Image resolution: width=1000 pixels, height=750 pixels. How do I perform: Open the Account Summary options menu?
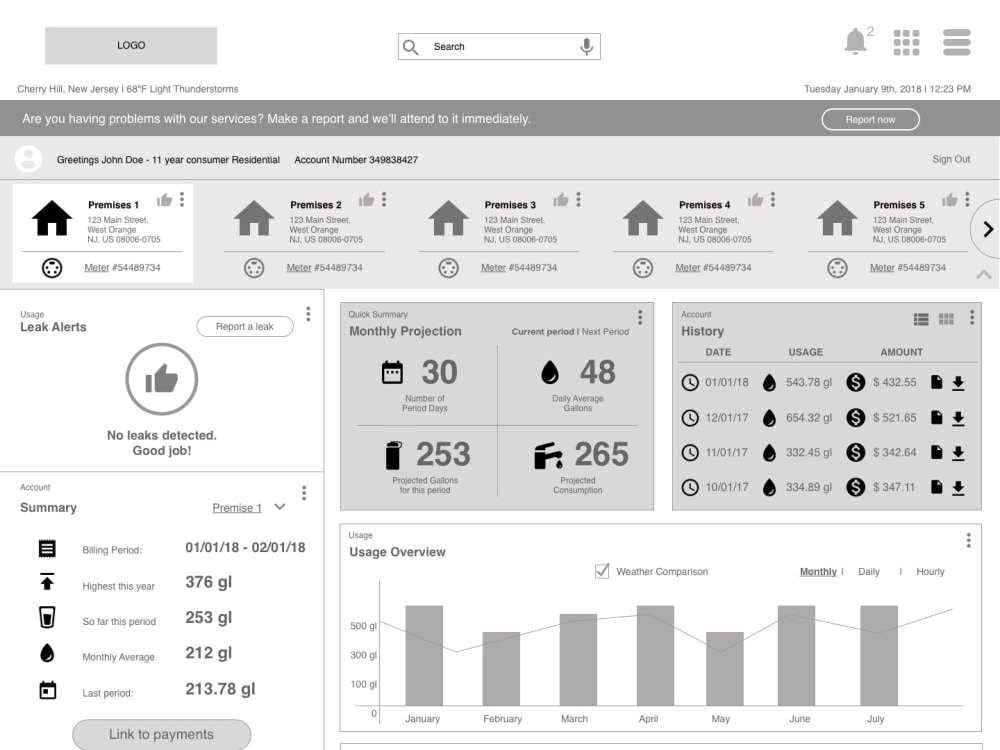(x=304, y=492)
